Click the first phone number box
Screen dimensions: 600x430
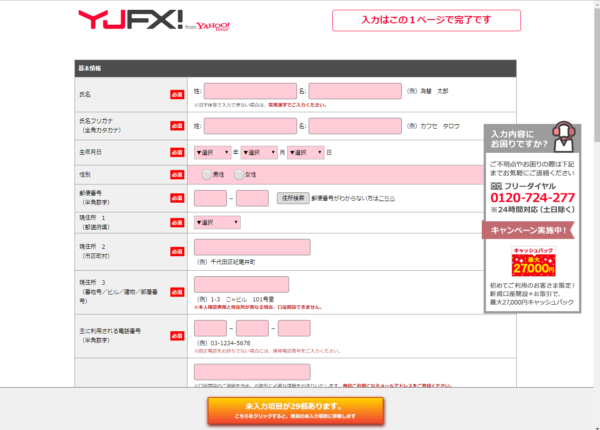coord(210,328)
